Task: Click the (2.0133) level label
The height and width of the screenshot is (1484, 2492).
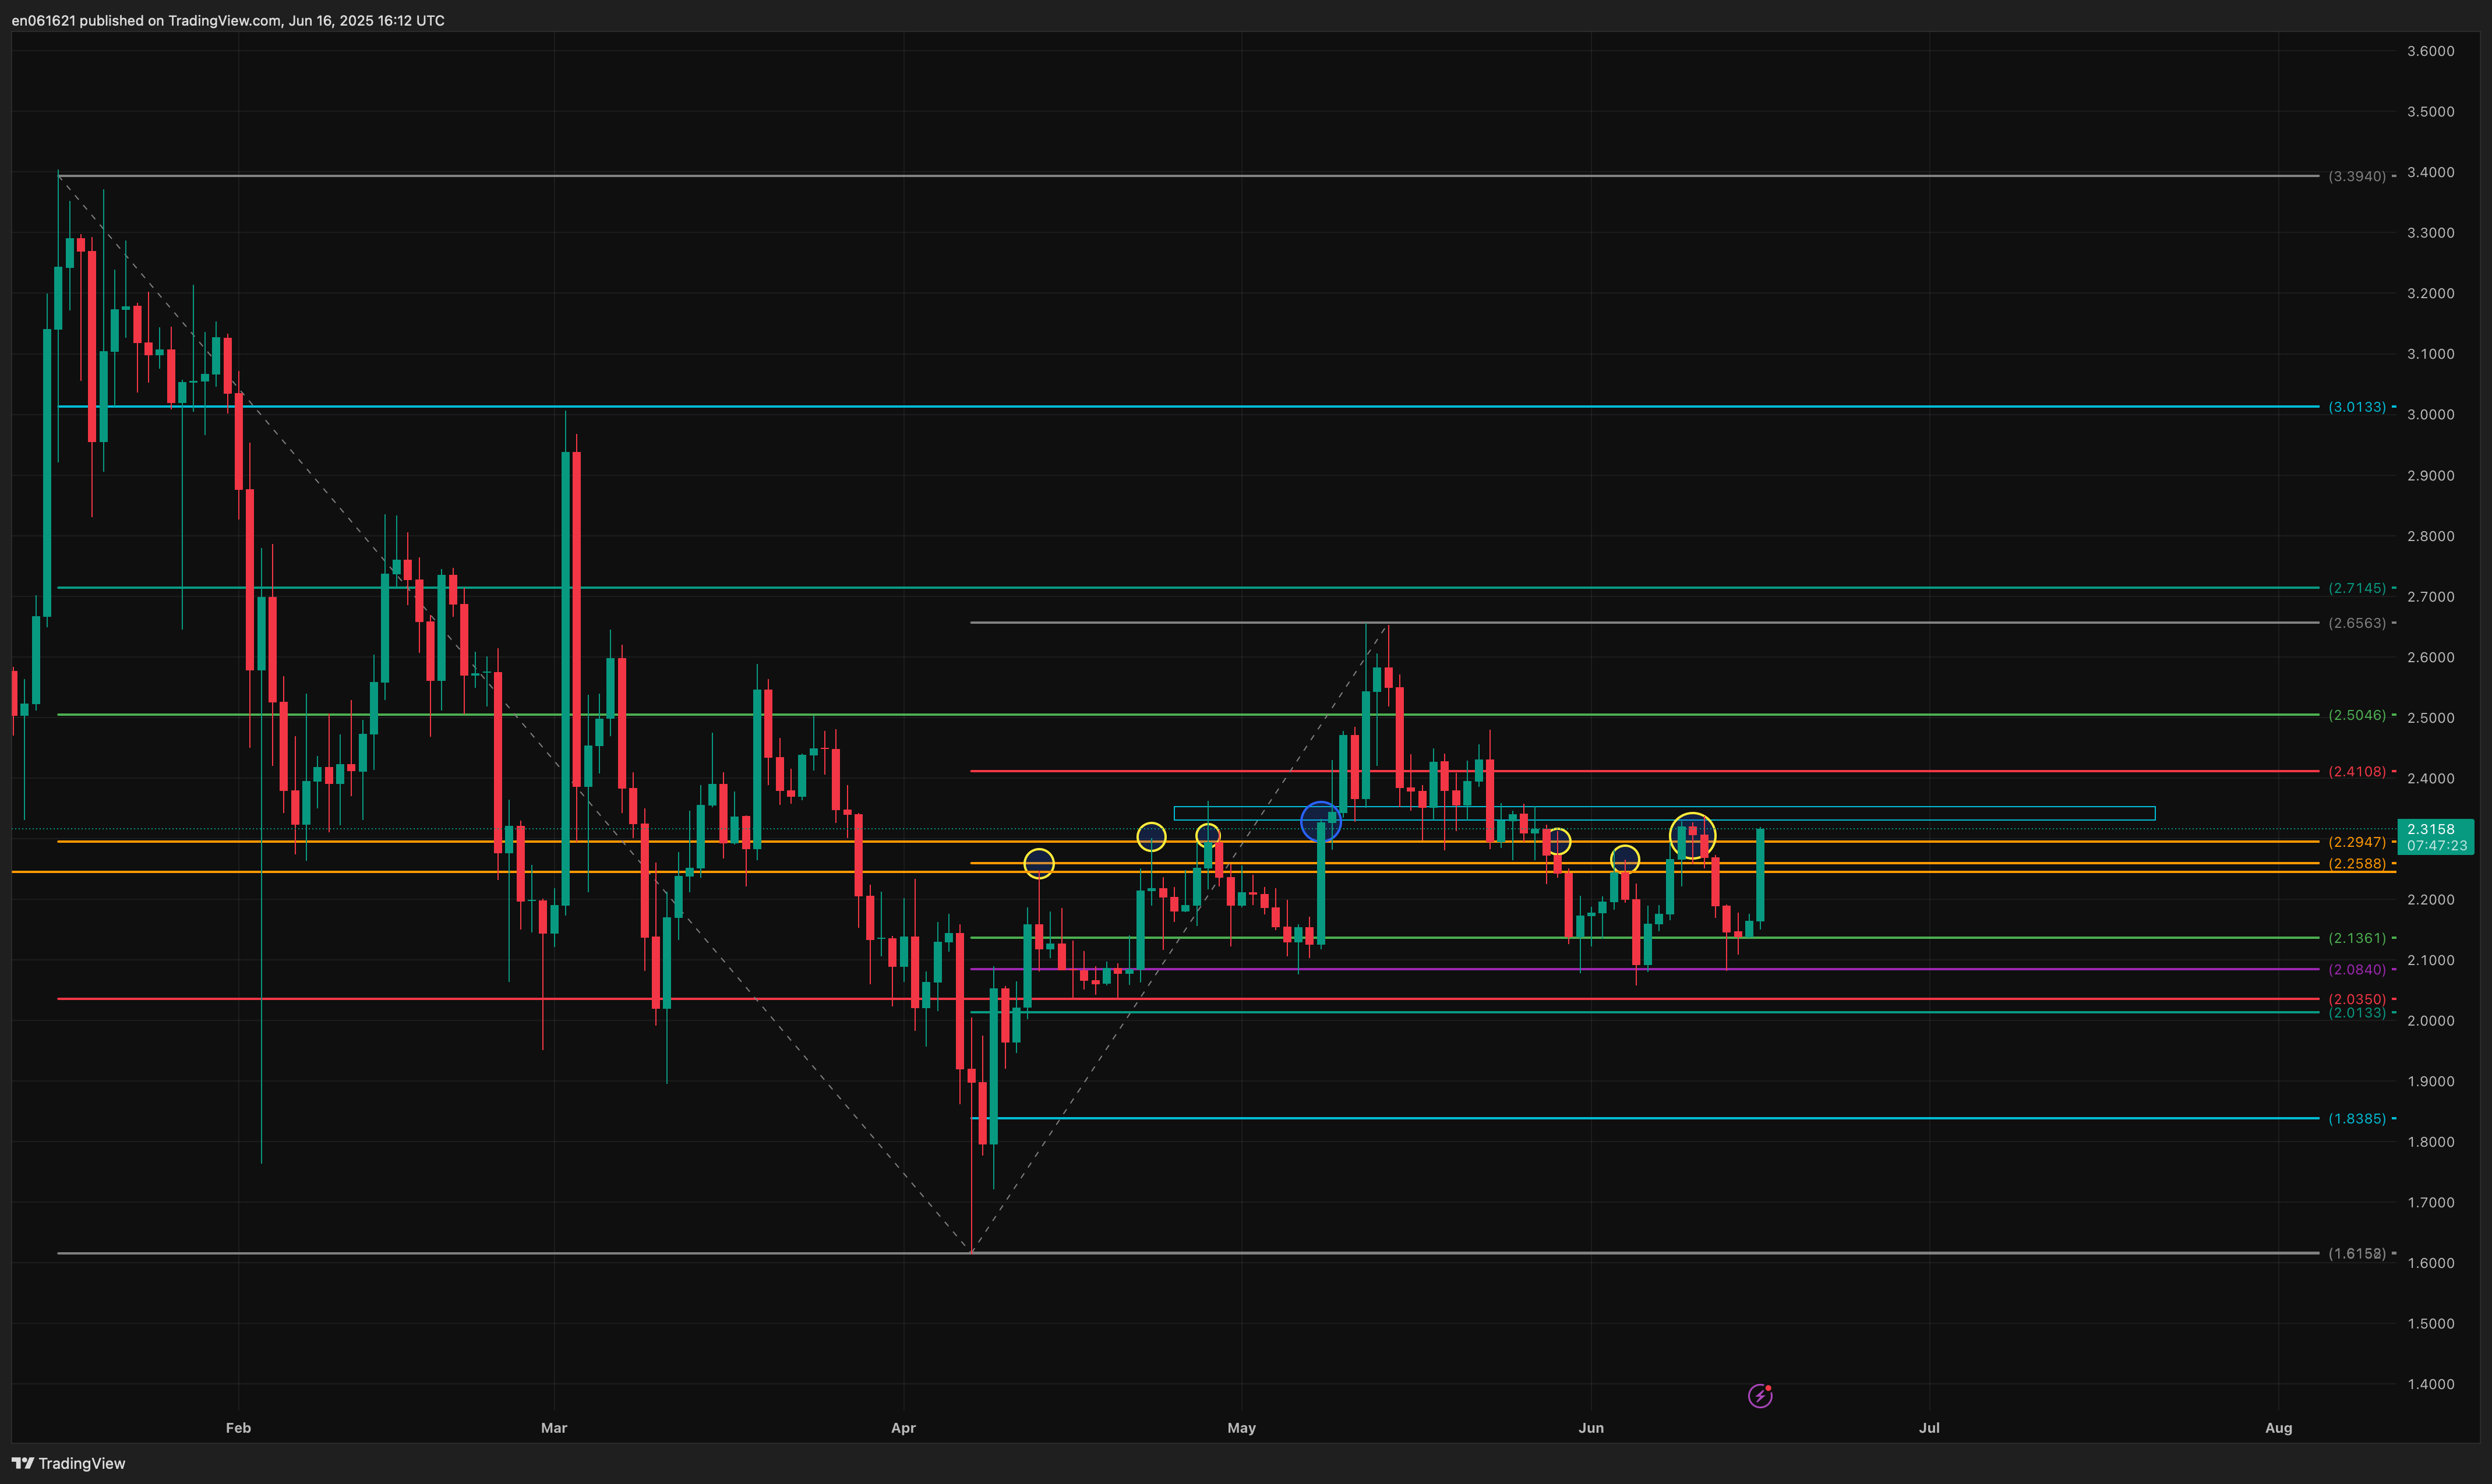Action: [x=2357, y=1013]
